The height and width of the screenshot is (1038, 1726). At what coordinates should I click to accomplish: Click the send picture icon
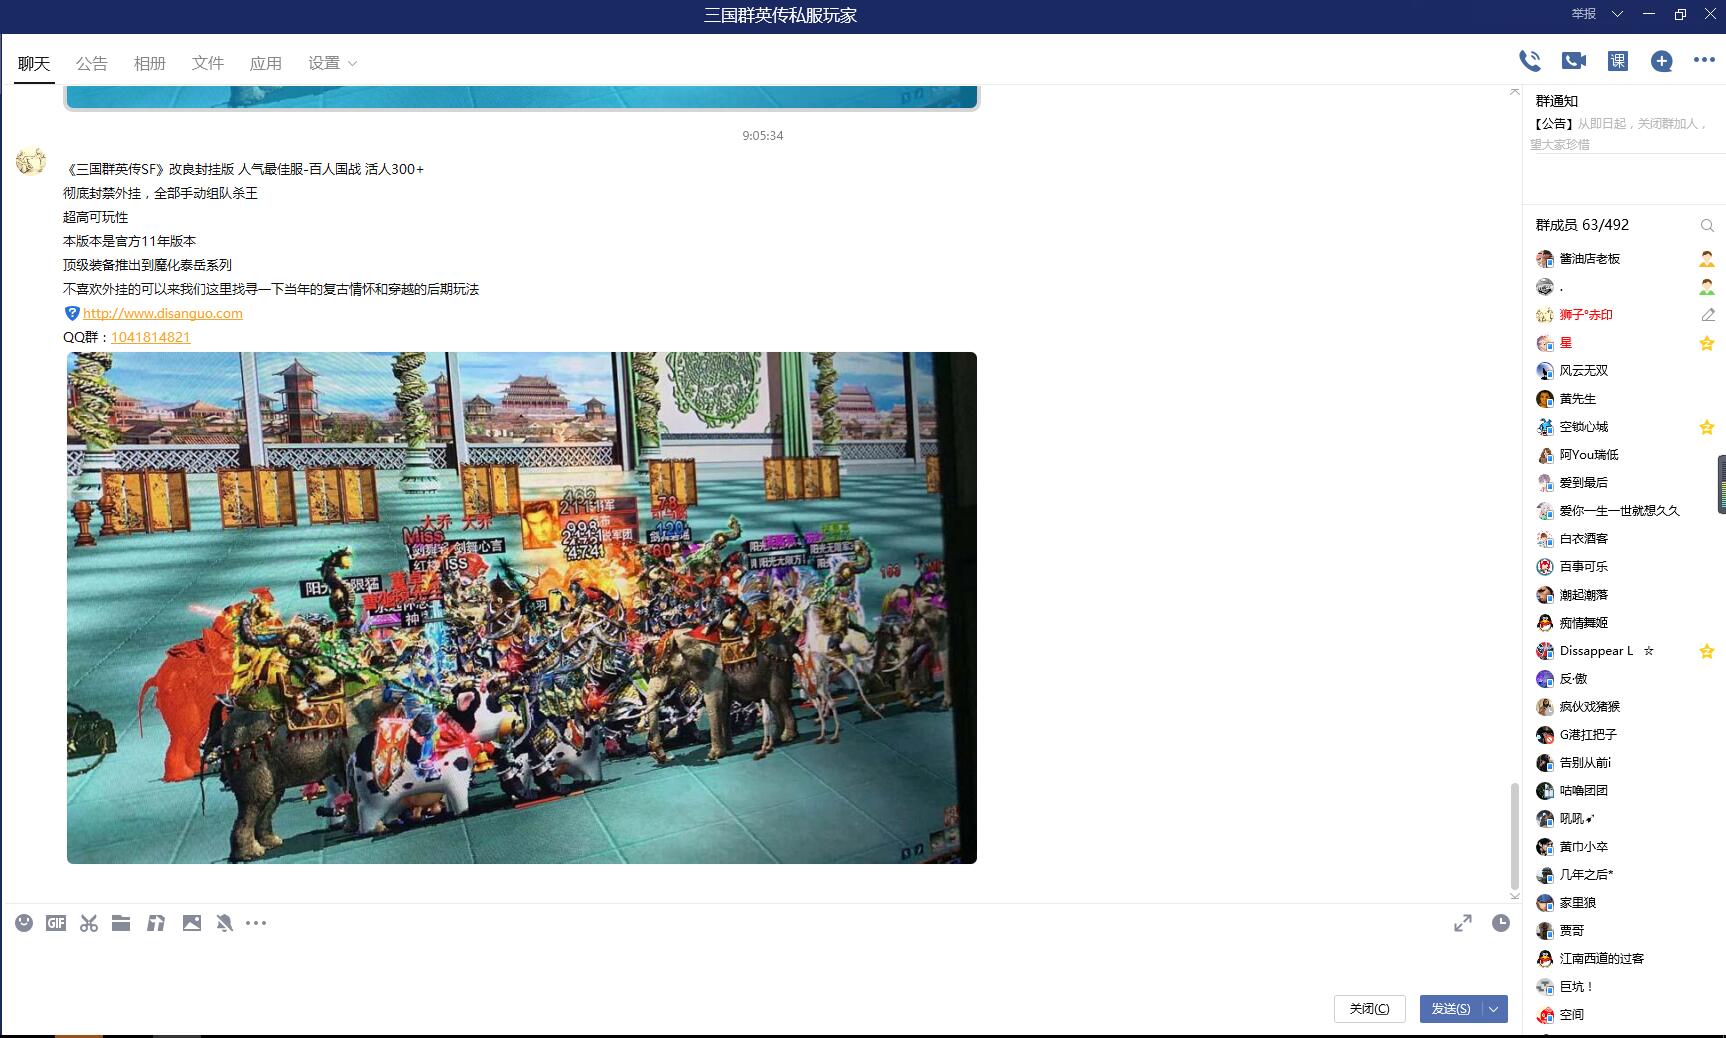[192, 923]
